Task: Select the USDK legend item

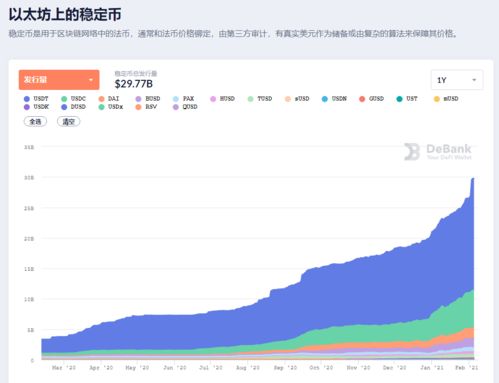Action: 36,107
